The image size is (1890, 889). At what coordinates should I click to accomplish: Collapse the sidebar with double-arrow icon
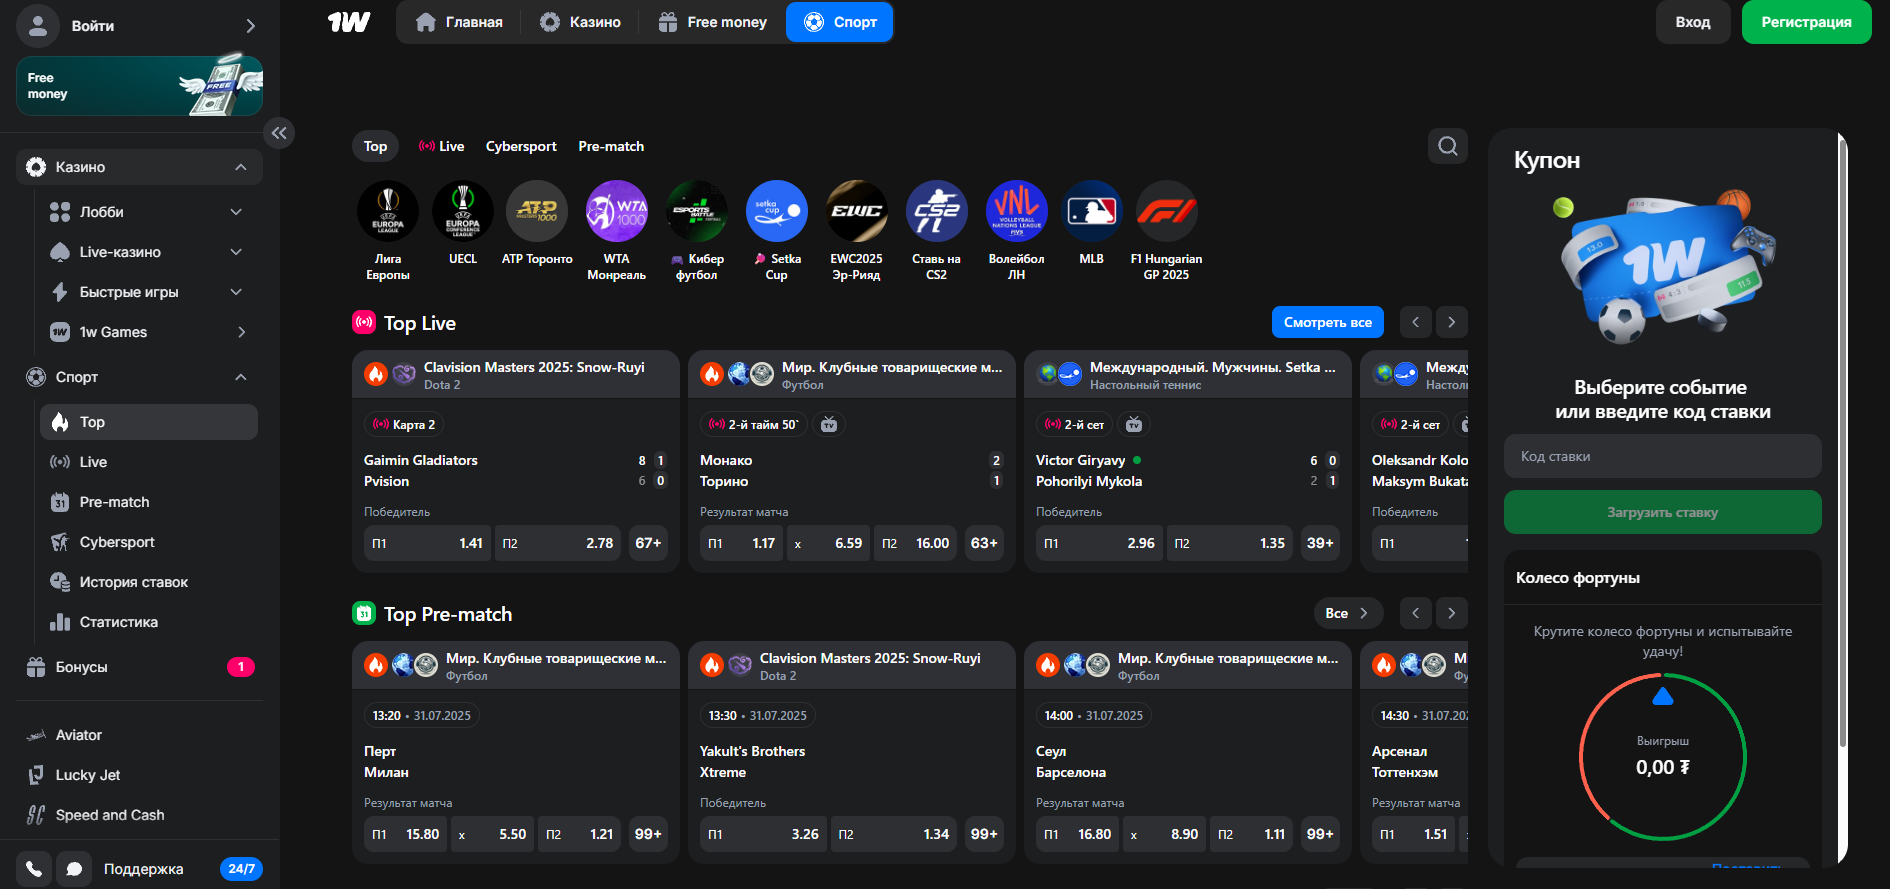pyautogui.click(x=279, y=133)
